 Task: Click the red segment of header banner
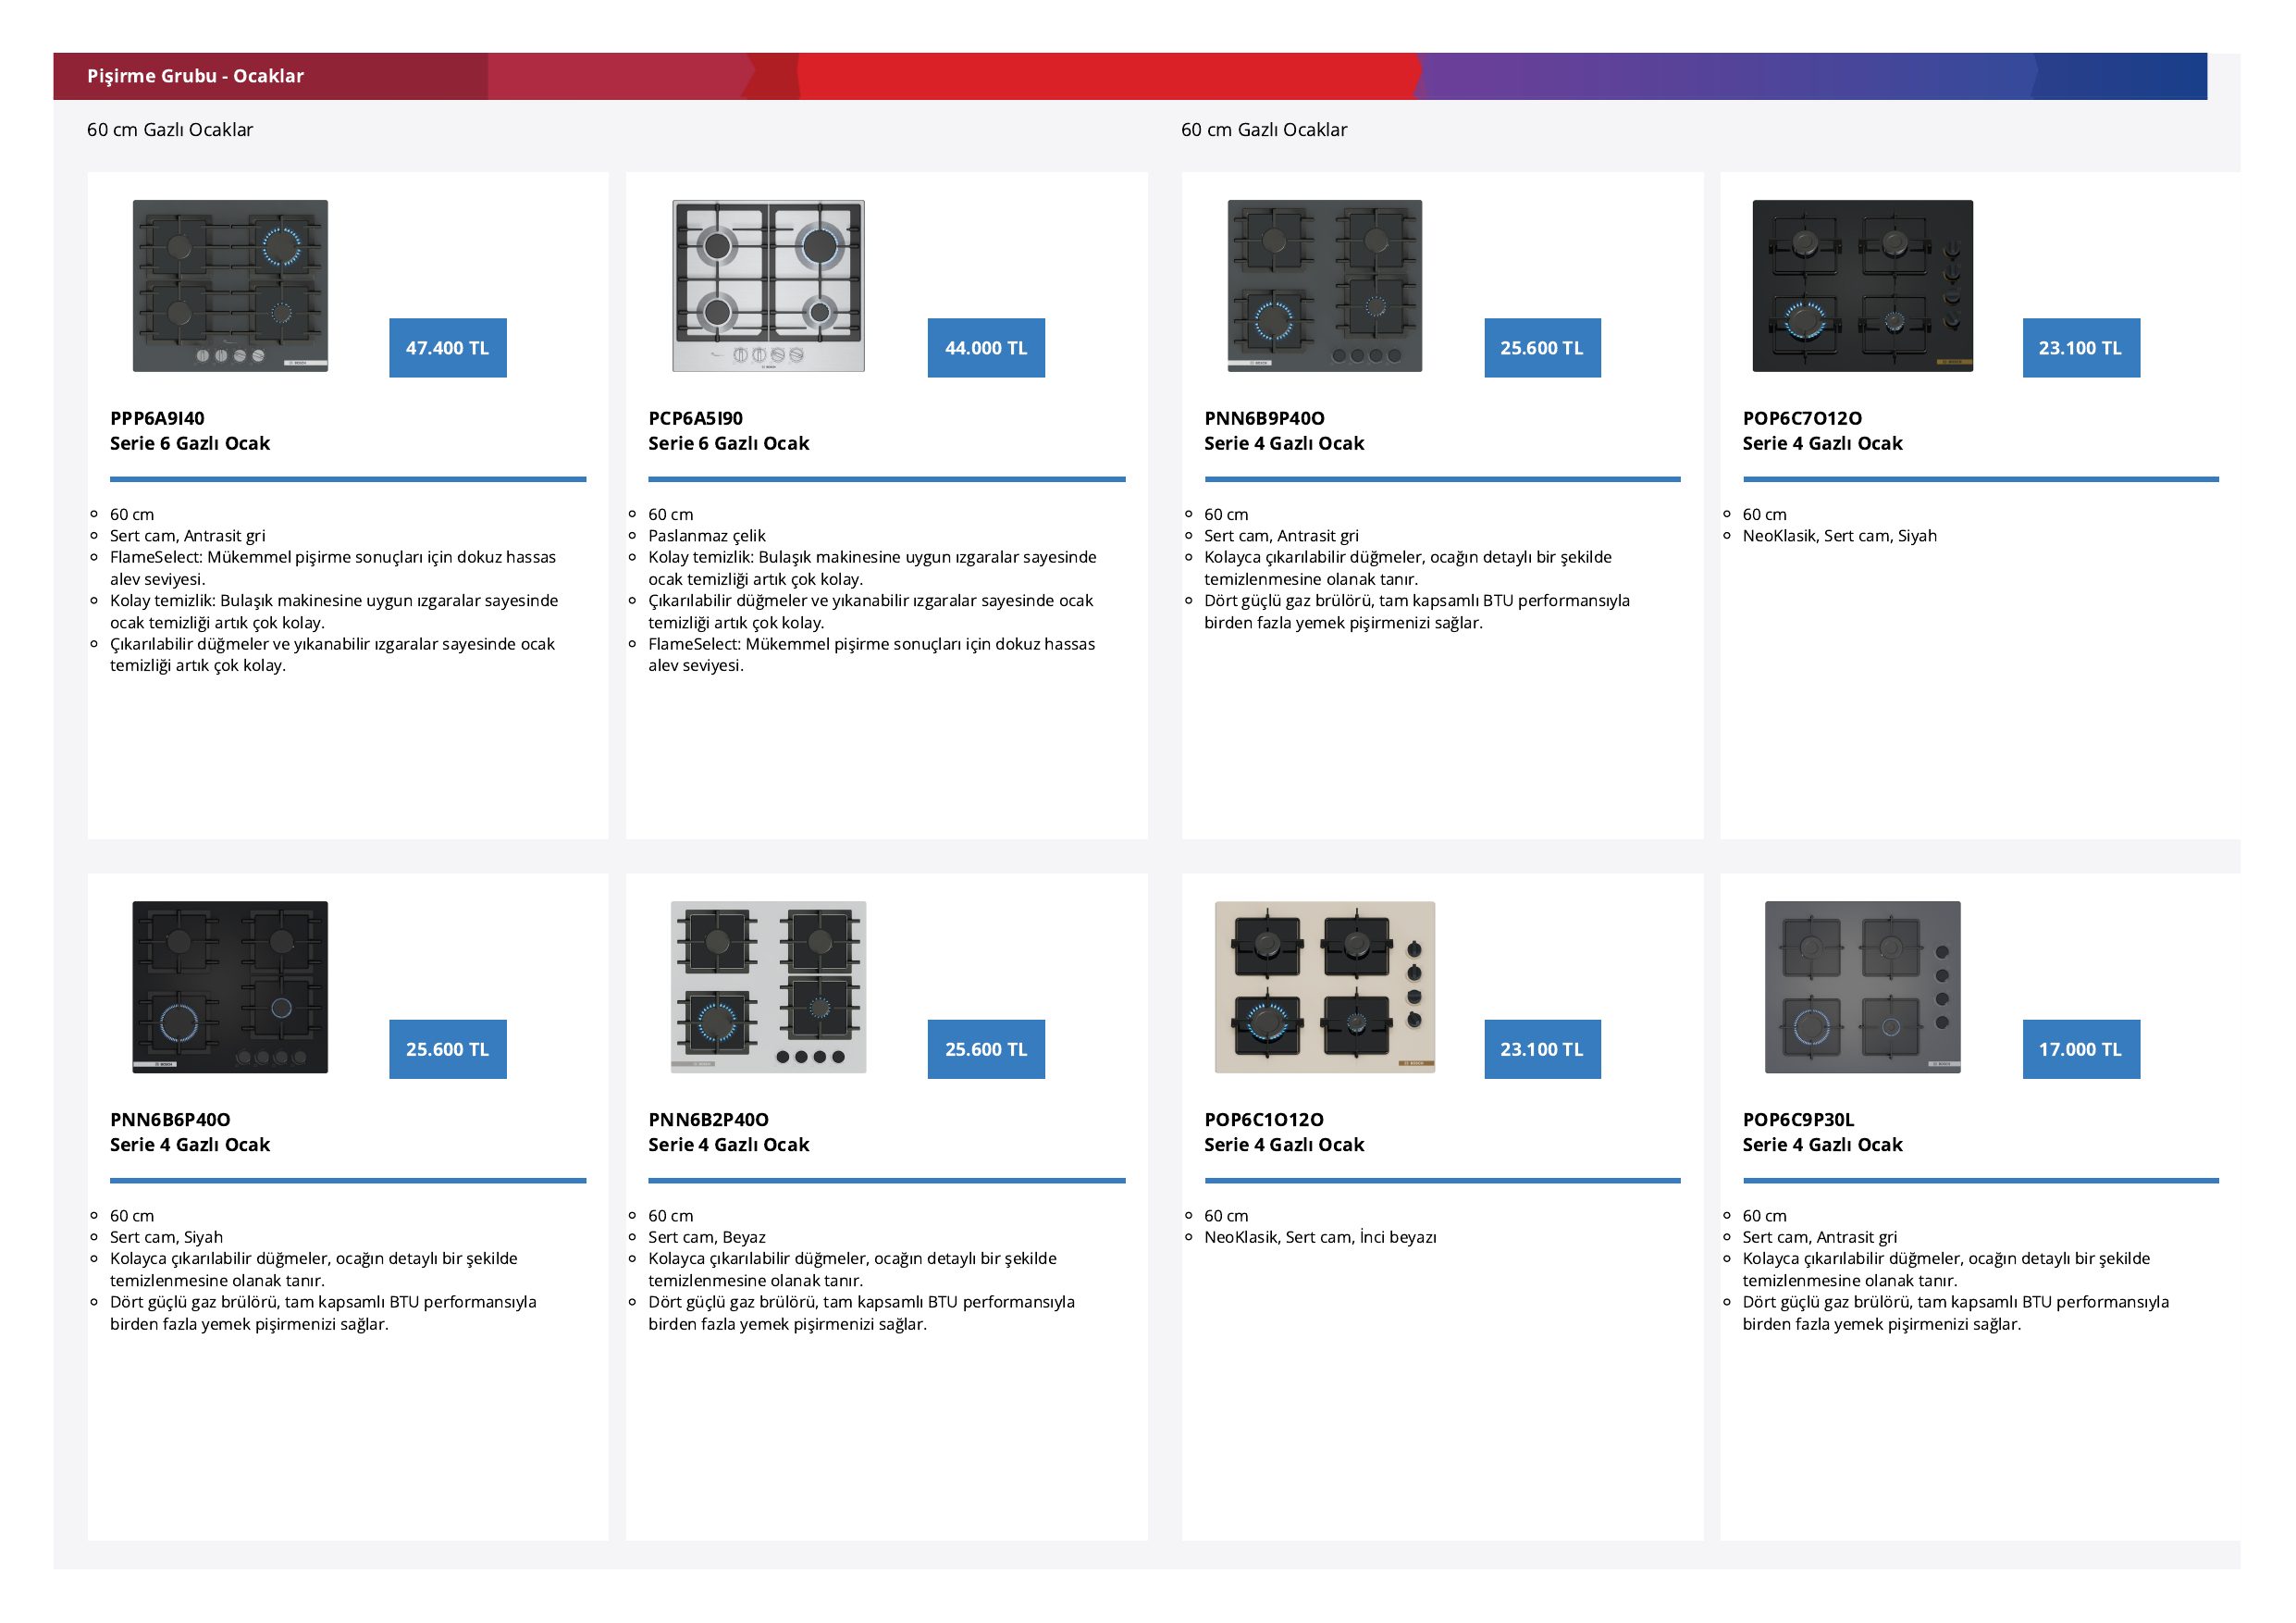pyautogui.click(x=1108, y=76)
